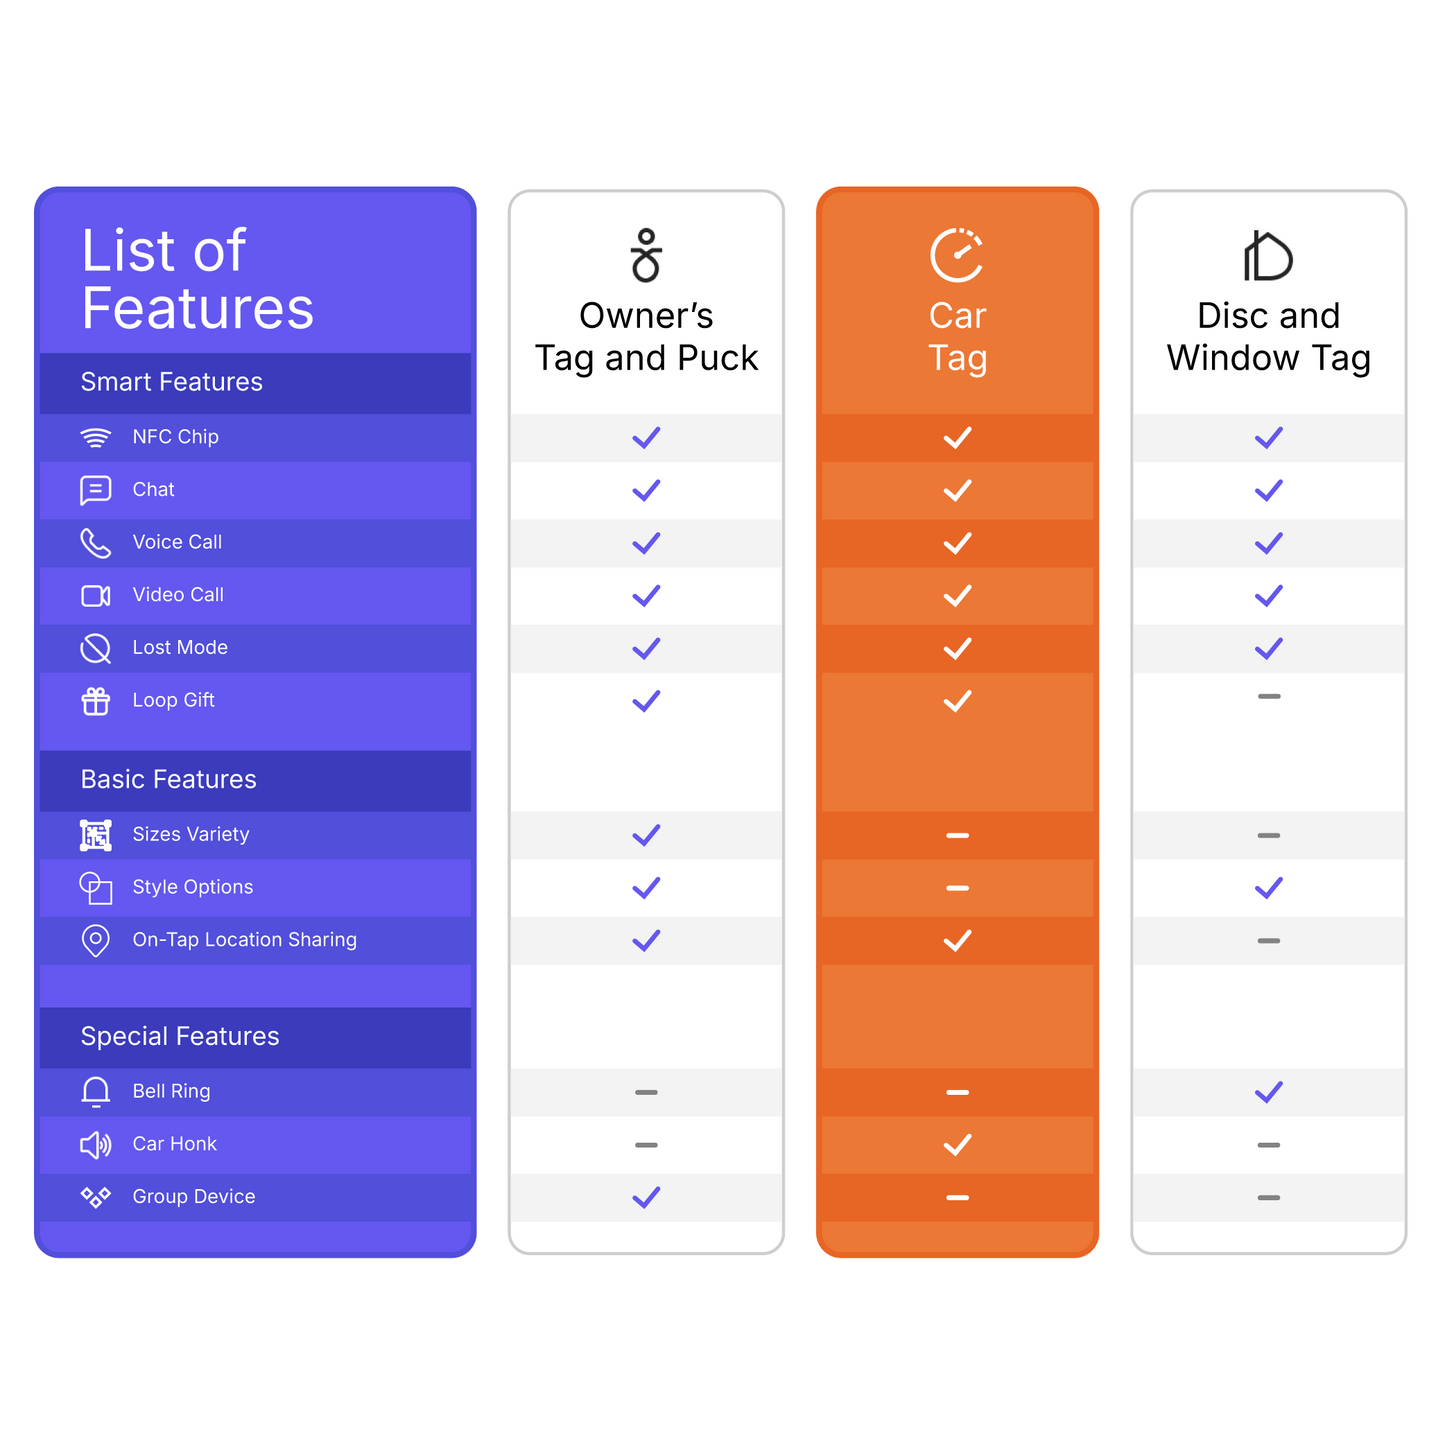Click the Sizes Variety icon
This screenshot has width=1445, height=1445.
click(96, 835)
